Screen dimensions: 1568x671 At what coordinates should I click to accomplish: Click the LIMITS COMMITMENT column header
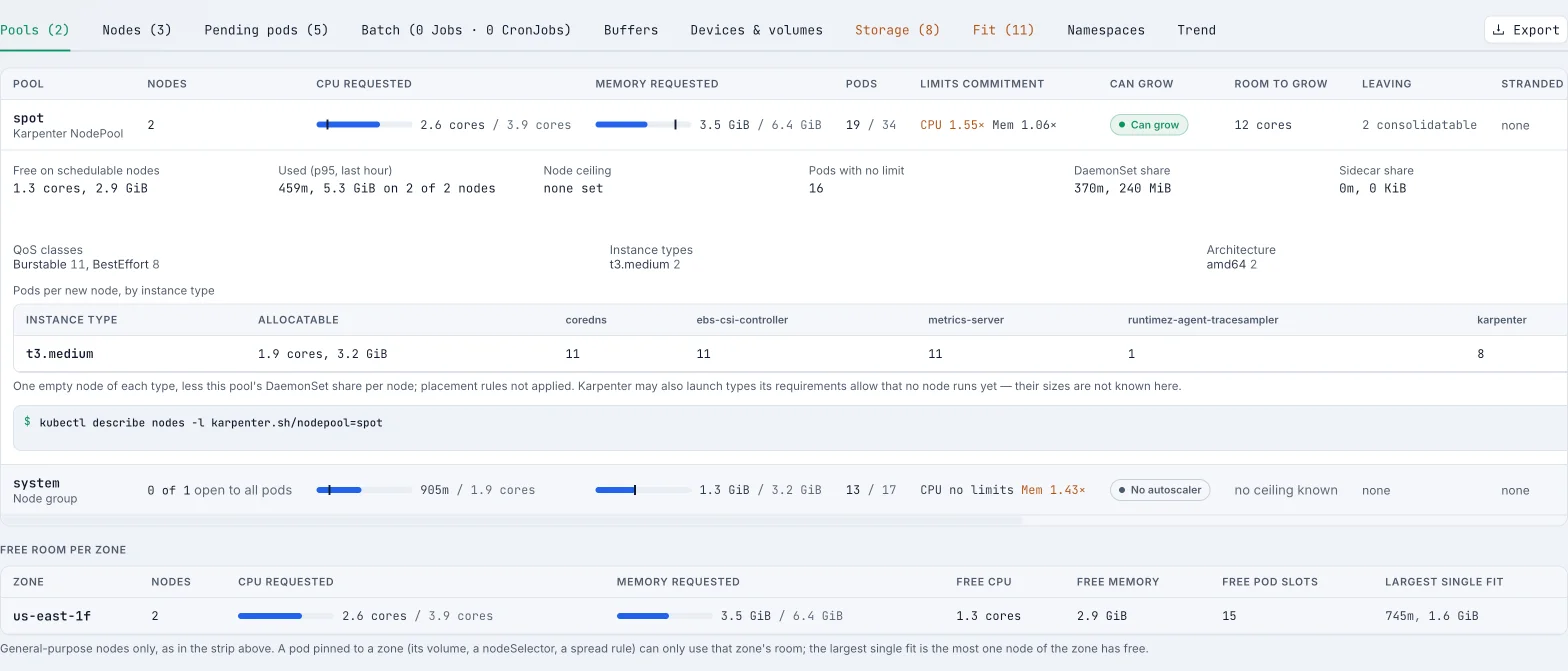(x=982, y=84)
